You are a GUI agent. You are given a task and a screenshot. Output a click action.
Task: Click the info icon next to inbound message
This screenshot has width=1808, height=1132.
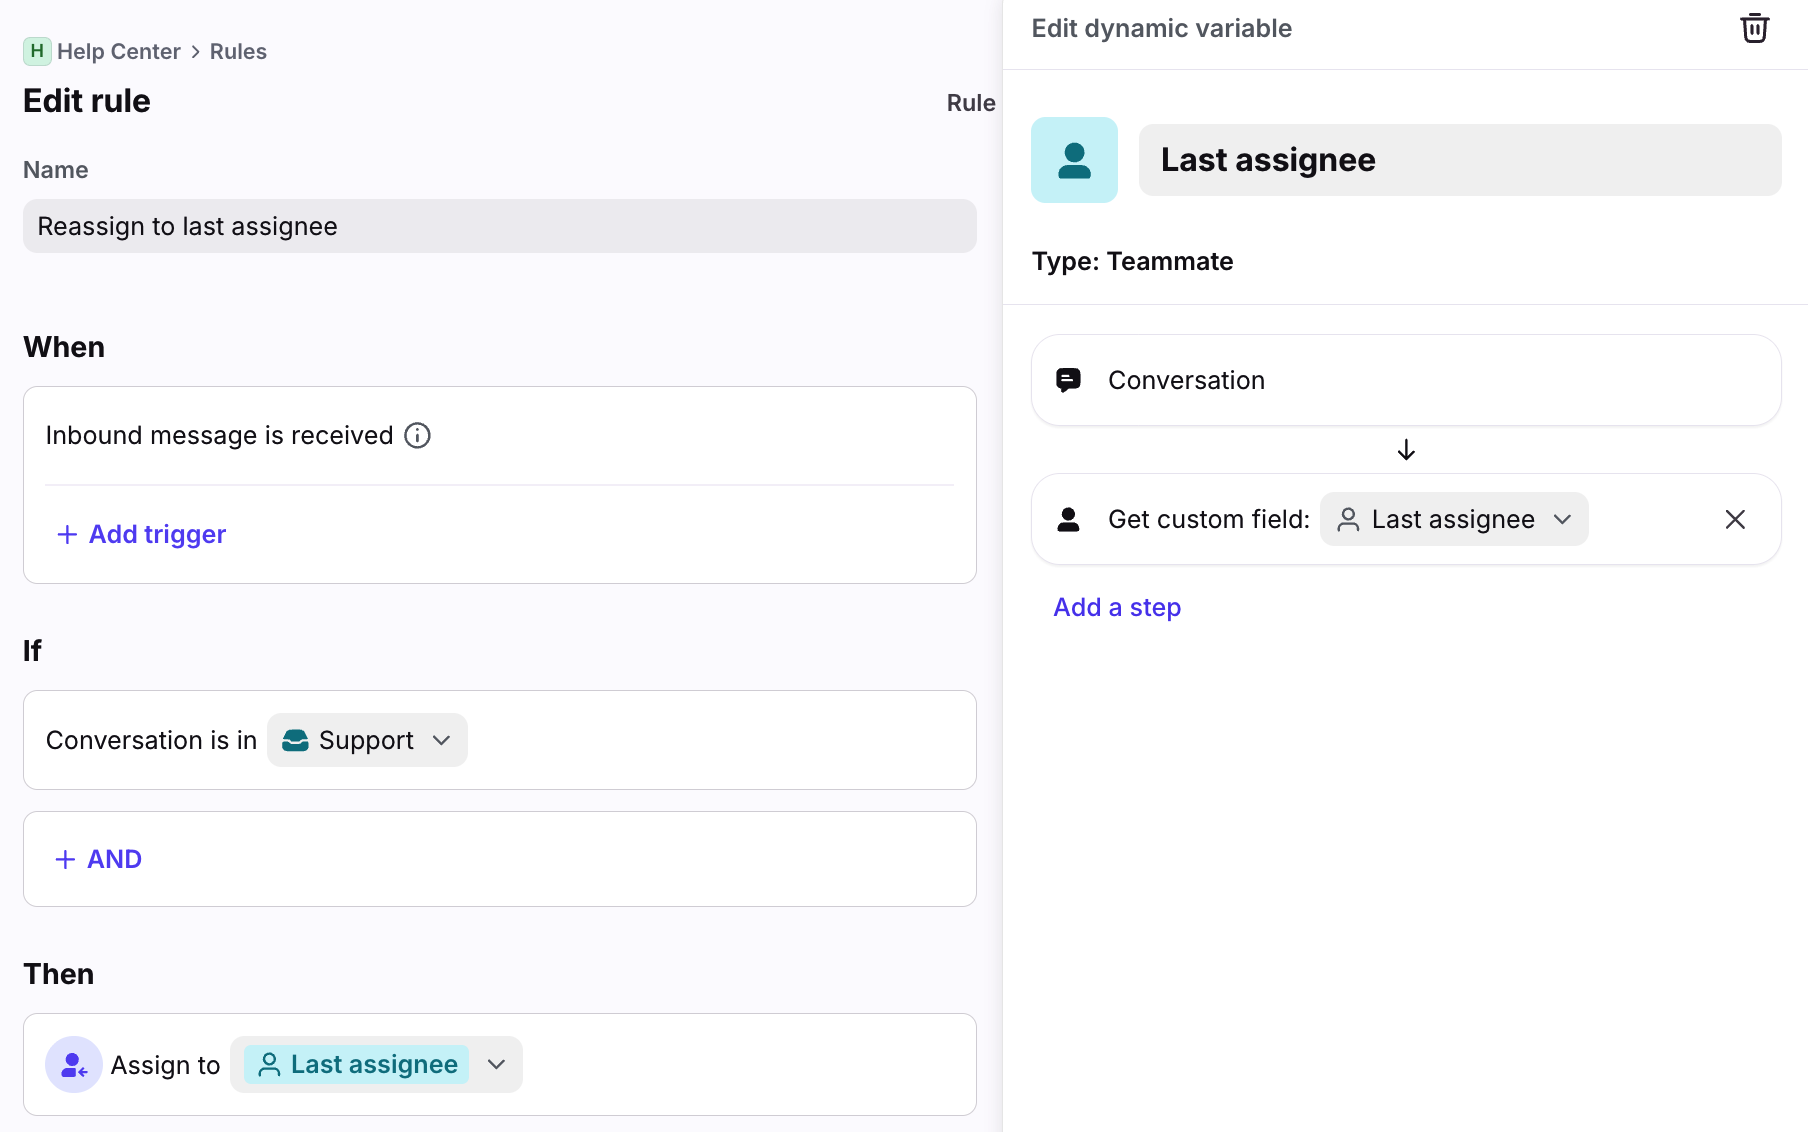[417, 436]
